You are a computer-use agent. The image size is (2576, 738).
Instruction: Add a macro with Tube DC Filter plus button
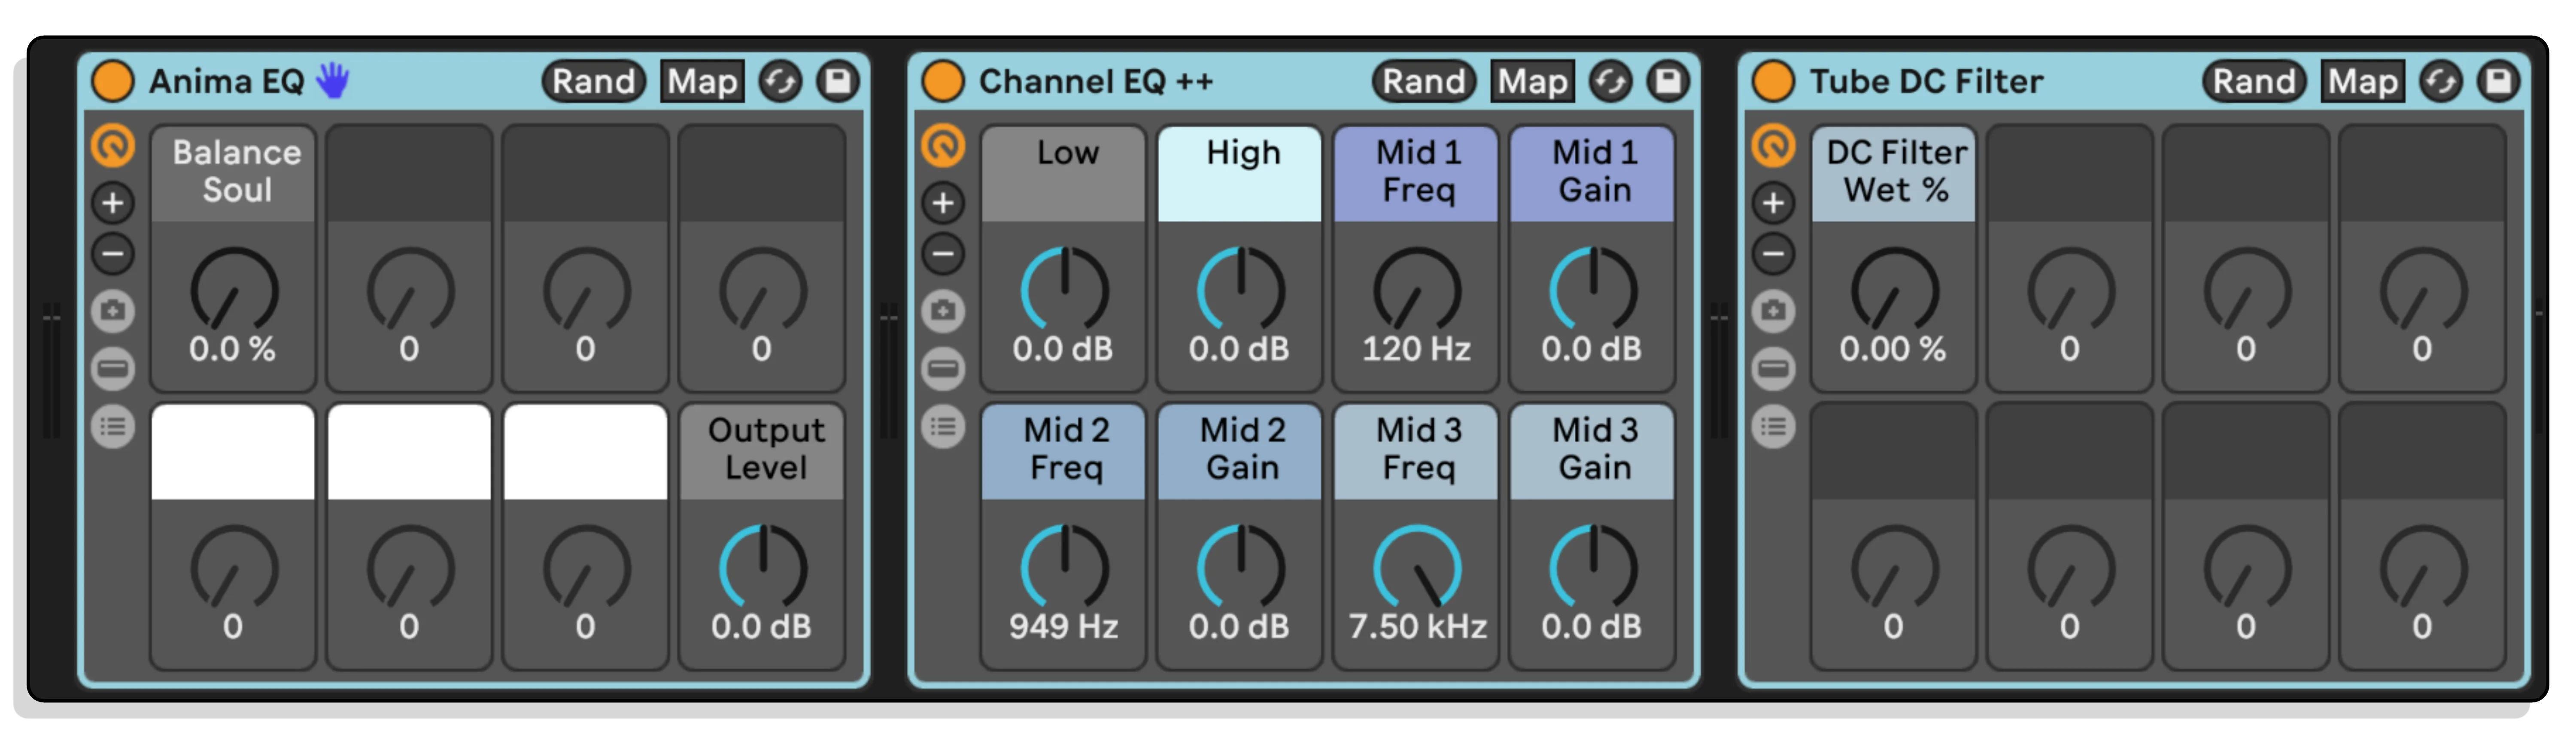1773,203
